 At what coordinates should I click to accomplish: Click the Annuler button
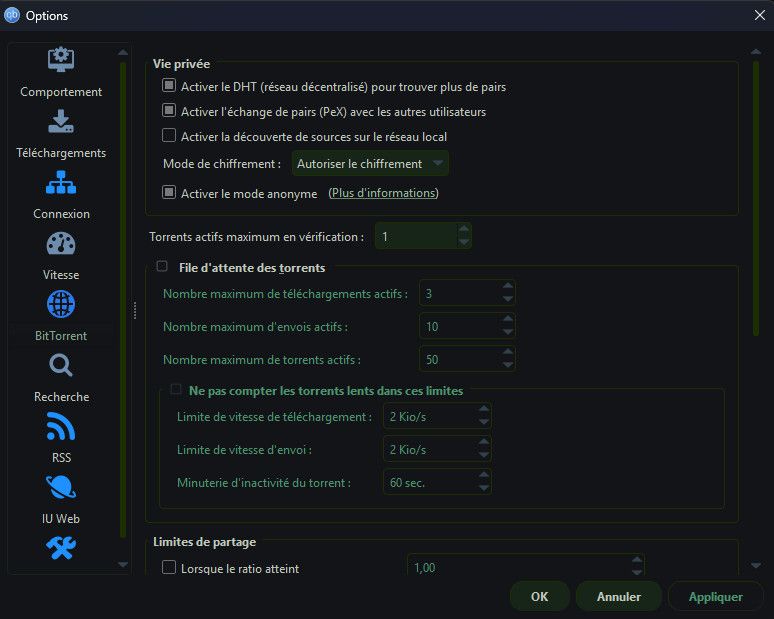[x=618, y=597]
